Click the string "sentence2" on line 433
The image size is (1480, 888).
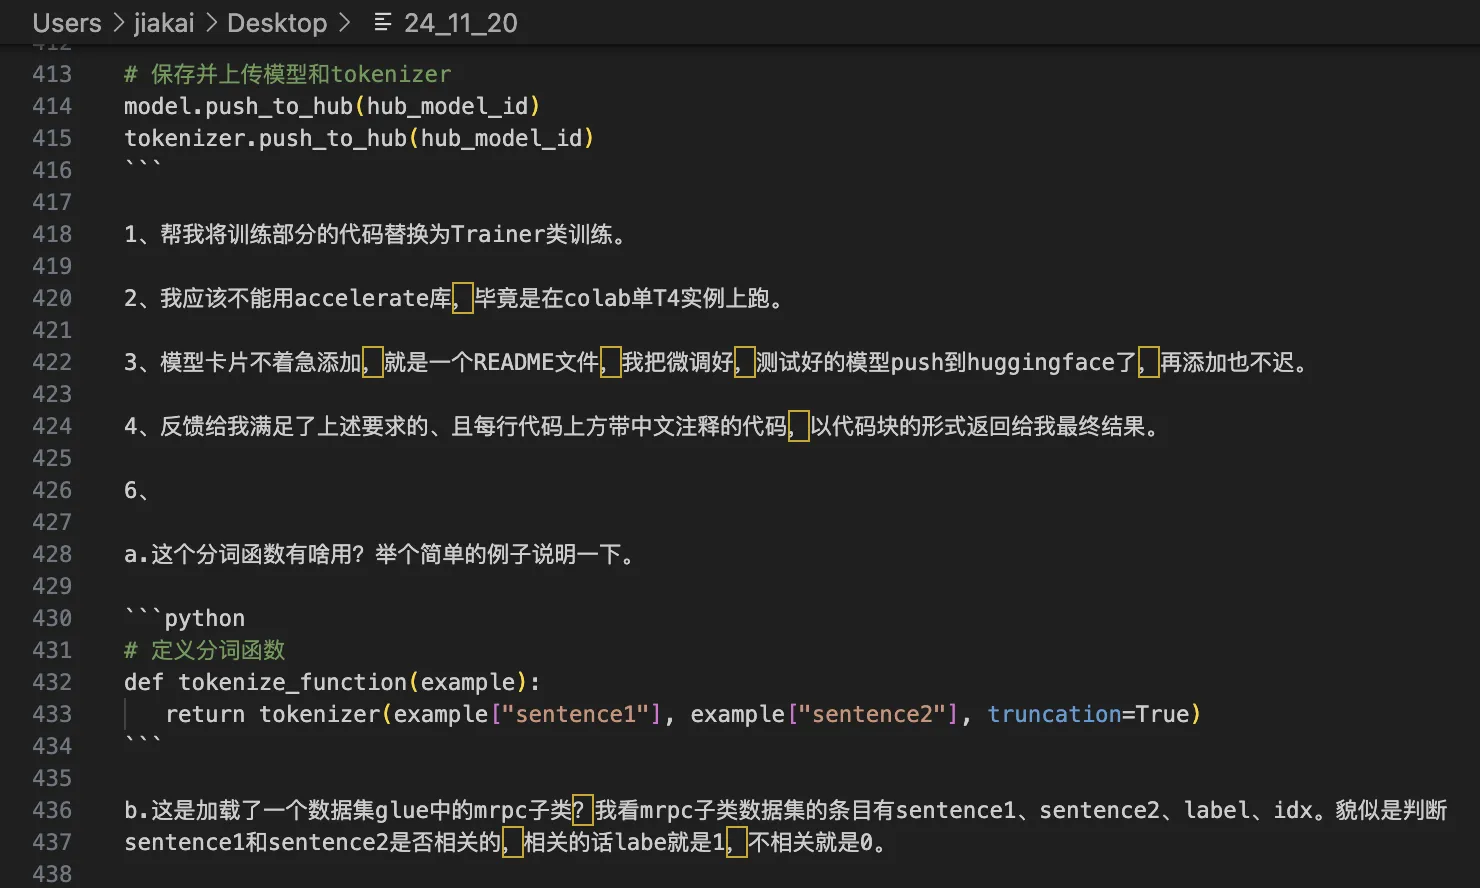click(x=872, y=714)
